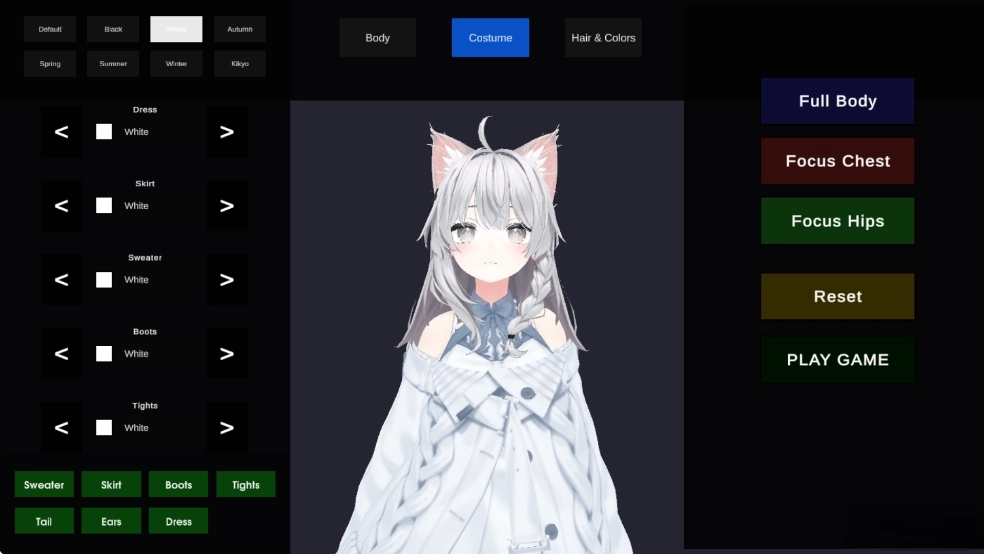Click the previous arrow for Tights color
The height and width of the screenshot is (554, 984).
click(61, 428)
